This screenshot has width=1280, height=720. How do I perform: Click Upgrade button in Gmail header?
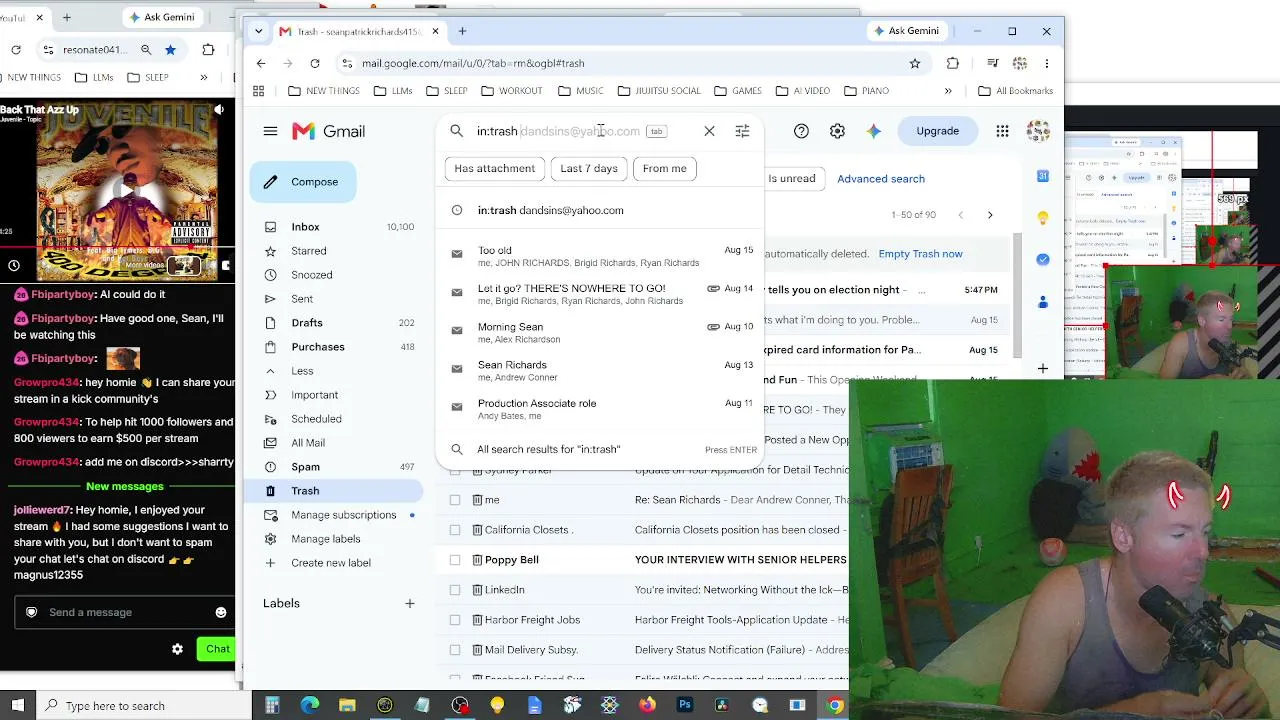937,131
